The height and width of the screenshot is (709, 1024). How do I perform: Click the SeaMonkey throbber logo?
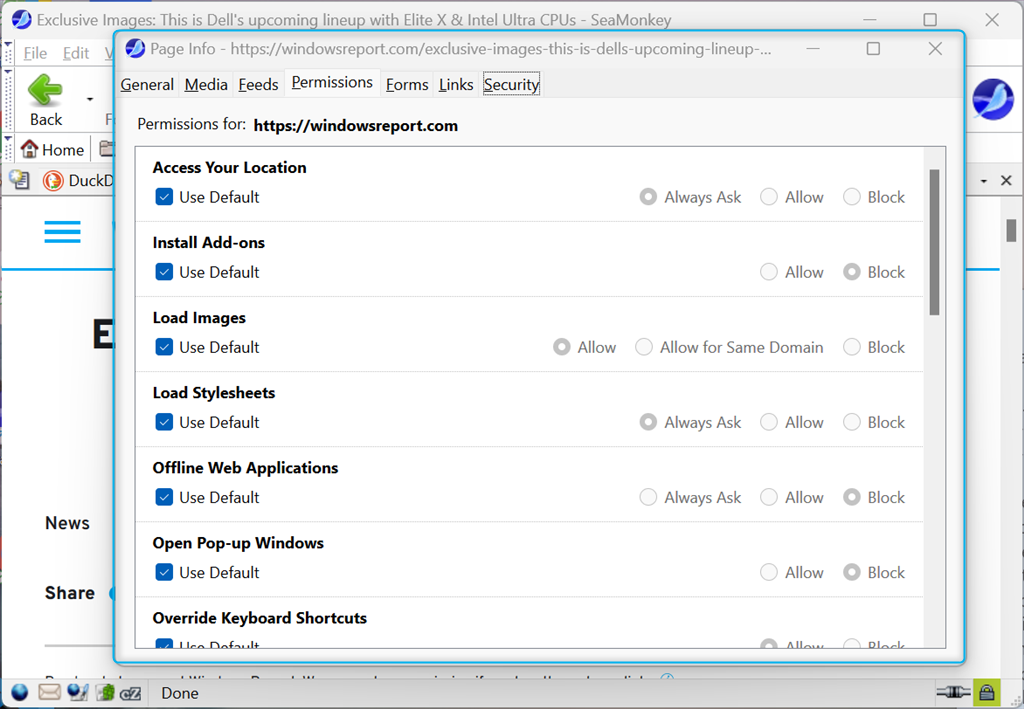pos(992,99)
